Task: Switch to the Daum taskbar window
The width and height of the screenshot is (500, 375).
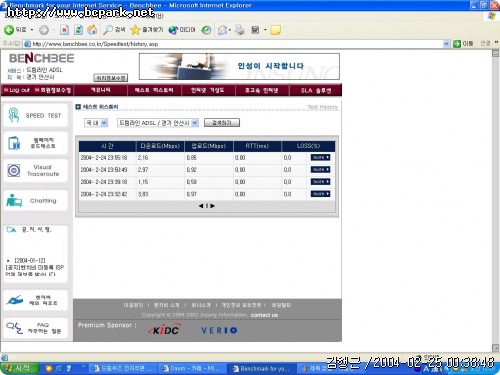Action: click(x=191, y=368)
